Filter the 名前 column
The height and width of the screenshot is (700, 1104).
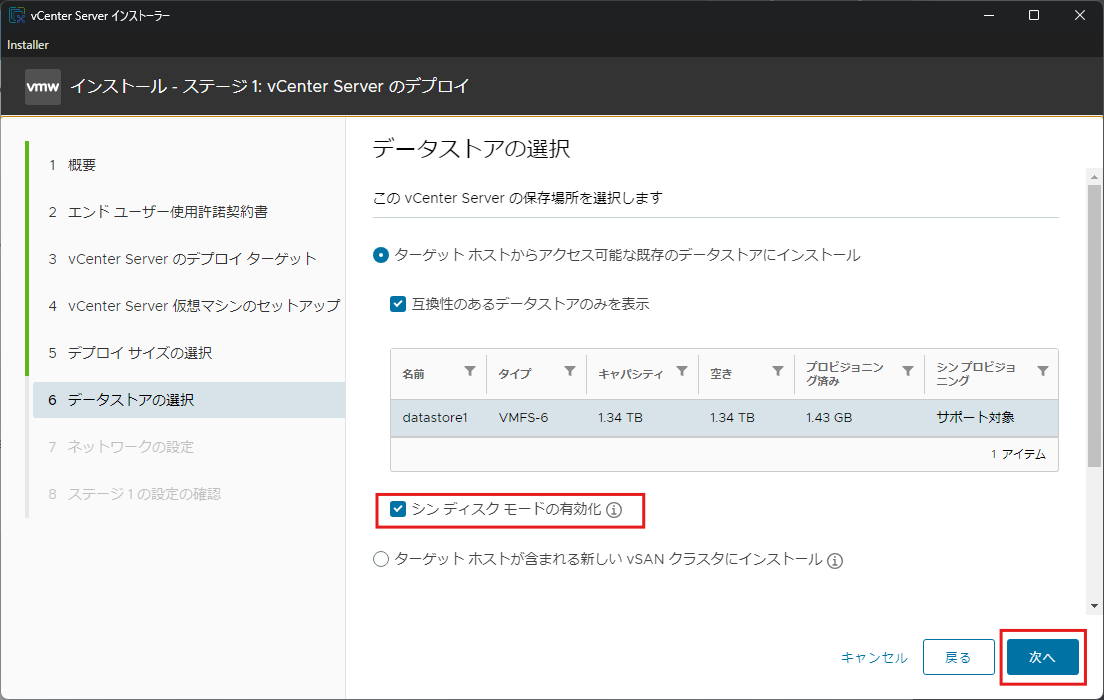[x=470, y=371]
